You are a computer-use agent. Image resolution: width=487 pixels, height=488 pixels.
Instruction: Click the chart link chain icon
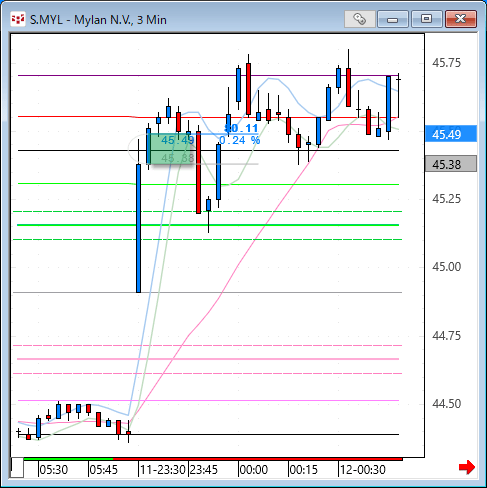pyautogui.click(x=359, y=19)
